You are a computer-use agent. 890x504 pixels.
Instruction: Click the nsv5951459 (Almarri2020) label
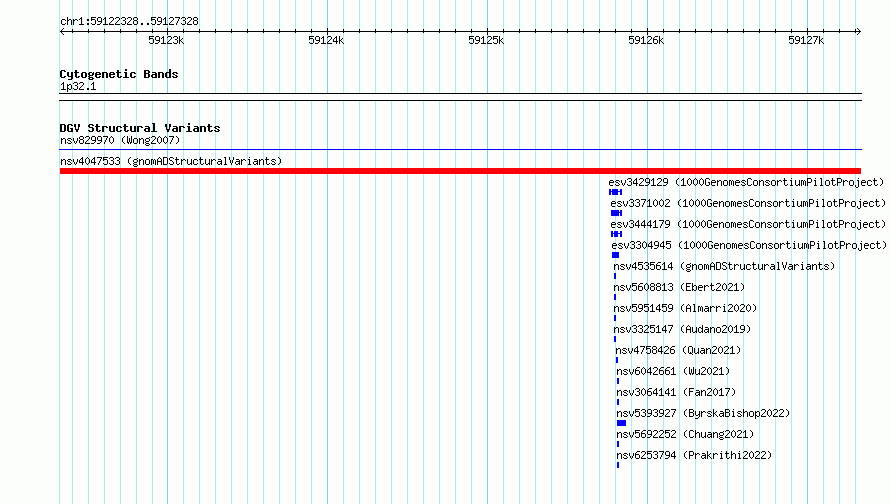pos(685,308)
